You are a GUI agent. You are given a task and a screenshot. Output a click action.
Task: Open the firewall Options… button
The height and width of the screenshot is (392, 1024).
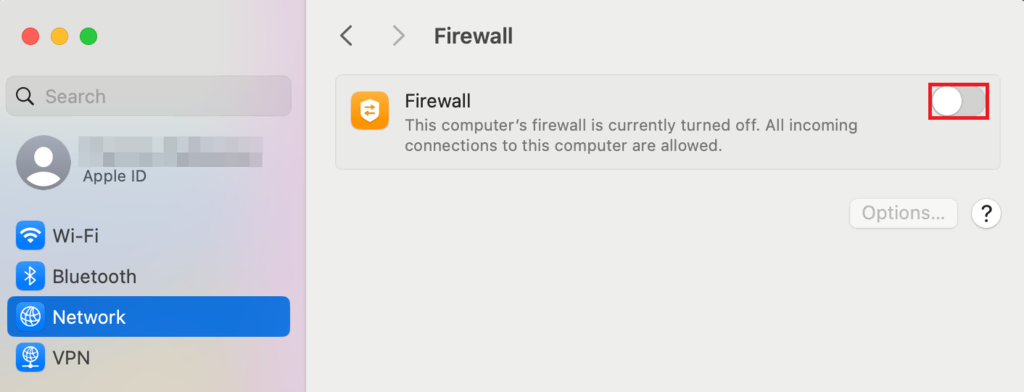pyautogui.click(x=903, y=213)
